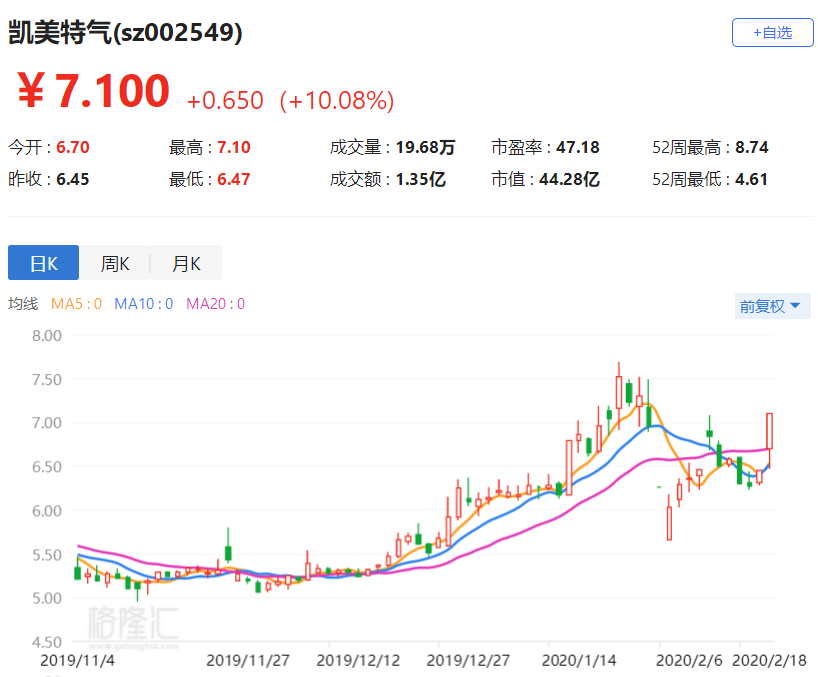This screenshot has width=818, height=677.
Task: Click the 市值 market cap 44.28亿
Action: (x=569, y=179)
